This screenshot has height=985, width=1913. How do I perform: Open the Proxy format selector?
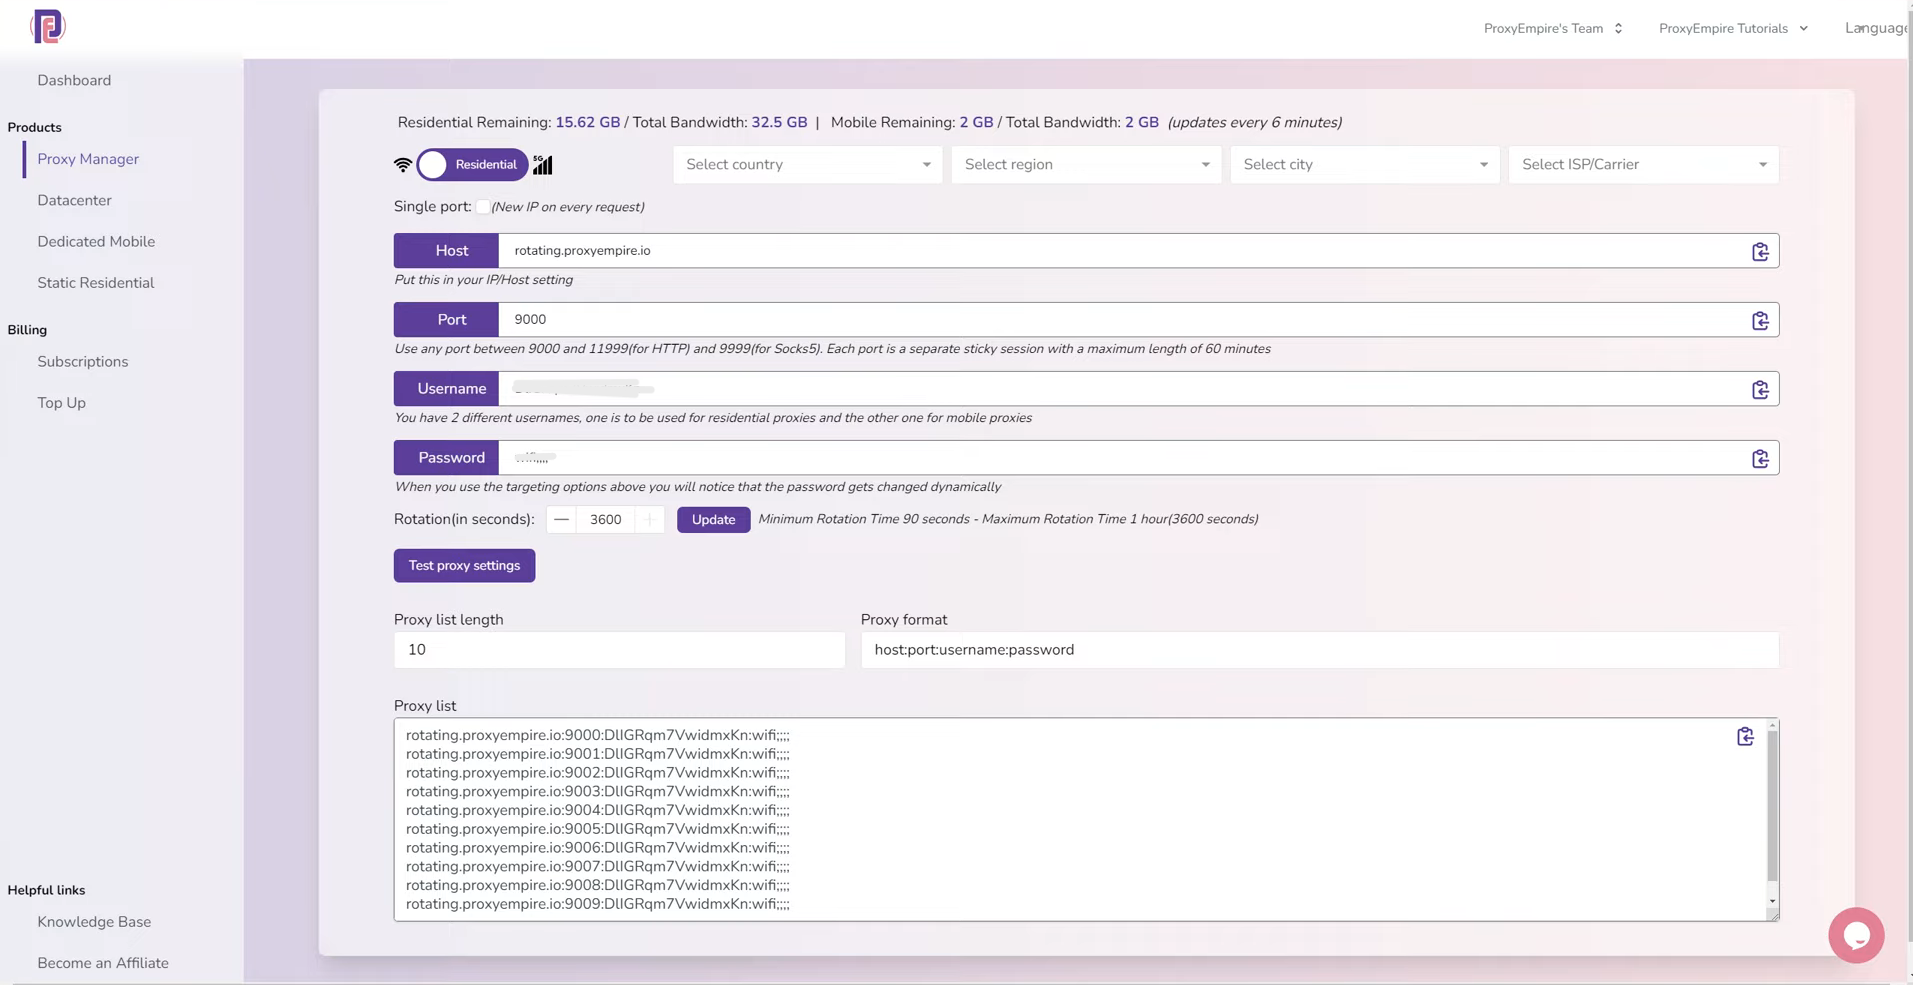(x=1319, y=650)
